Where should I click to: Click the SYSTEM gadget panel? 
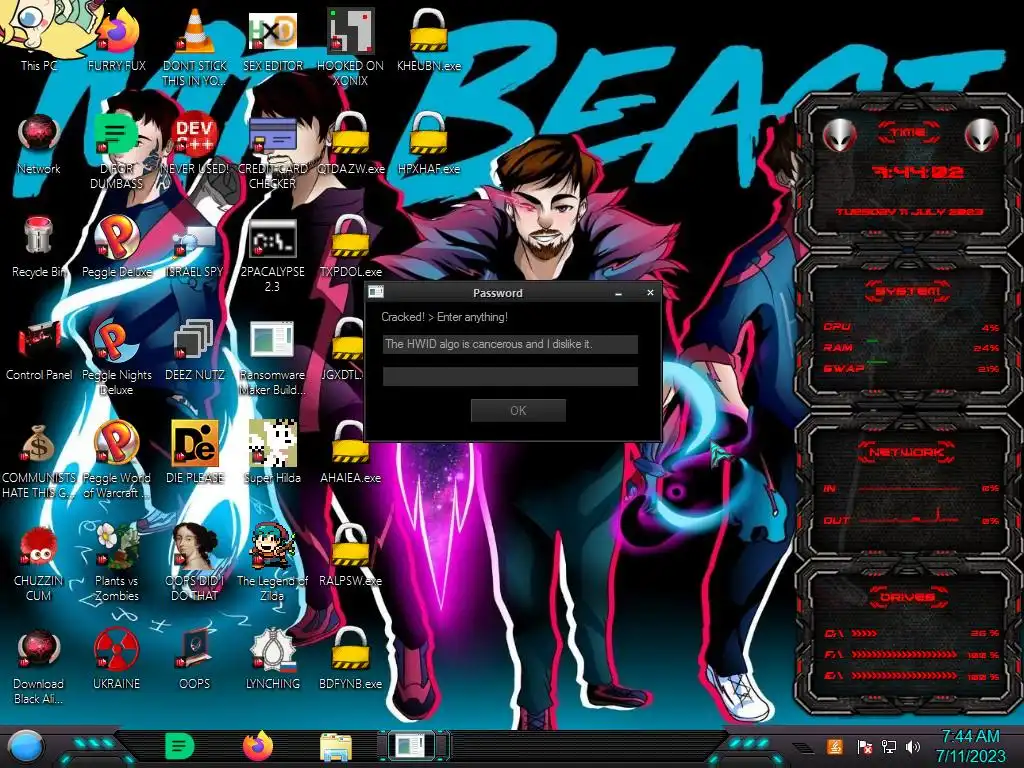pyautogui.click(x=908, y=333)
